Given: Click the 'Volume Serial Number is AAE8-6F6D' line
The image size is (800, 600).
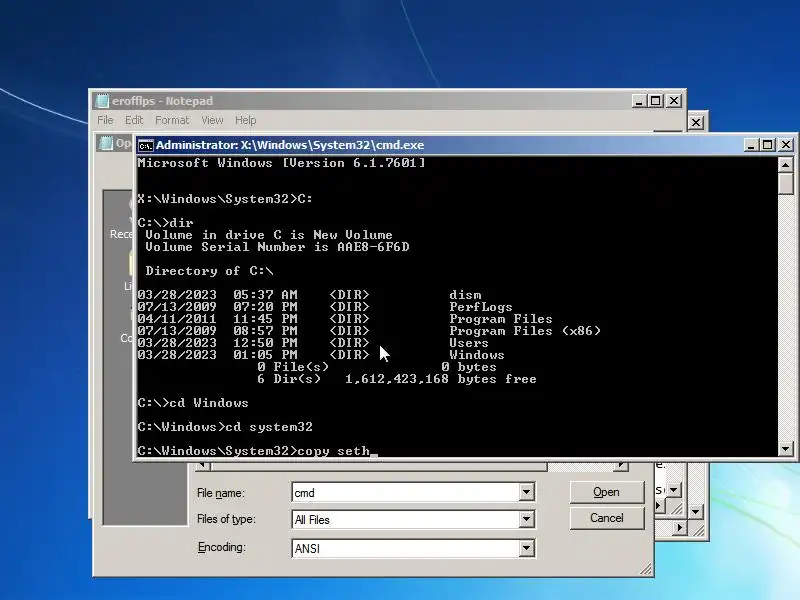Looking at the screenshot, I should pos(277,247).
